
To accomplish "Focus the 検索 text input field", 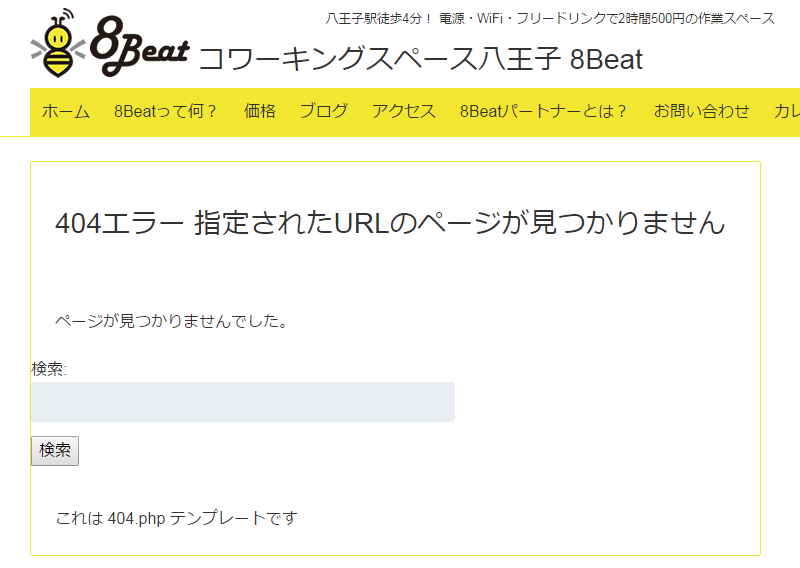I will [243, 402].
